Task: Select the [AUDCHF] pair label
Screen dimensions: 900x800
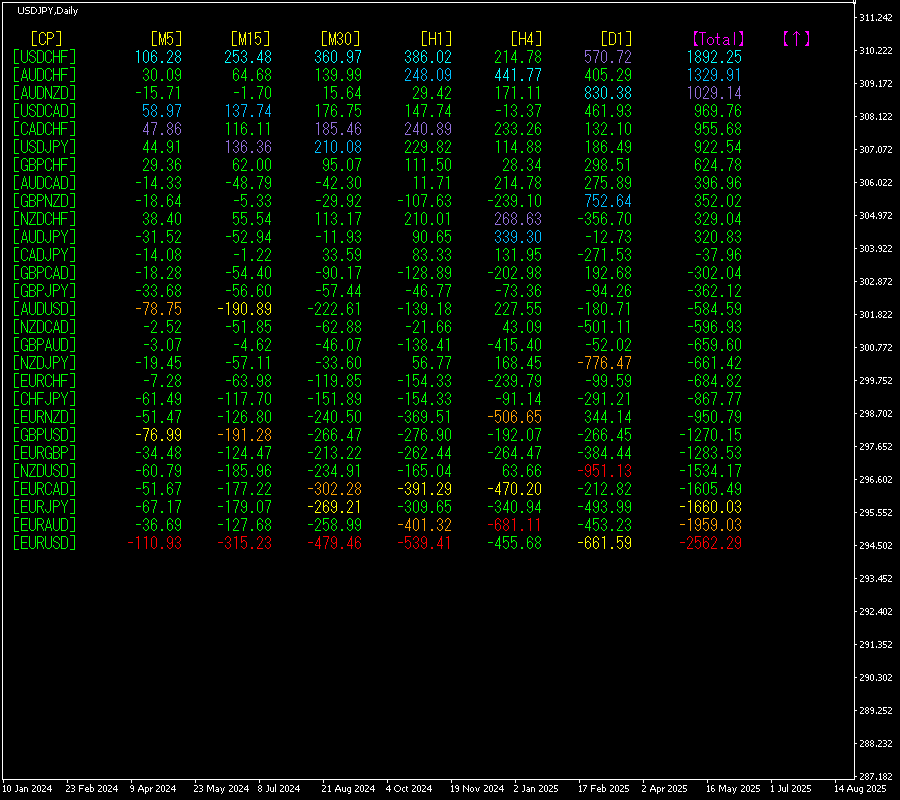Action: (44, 75)
